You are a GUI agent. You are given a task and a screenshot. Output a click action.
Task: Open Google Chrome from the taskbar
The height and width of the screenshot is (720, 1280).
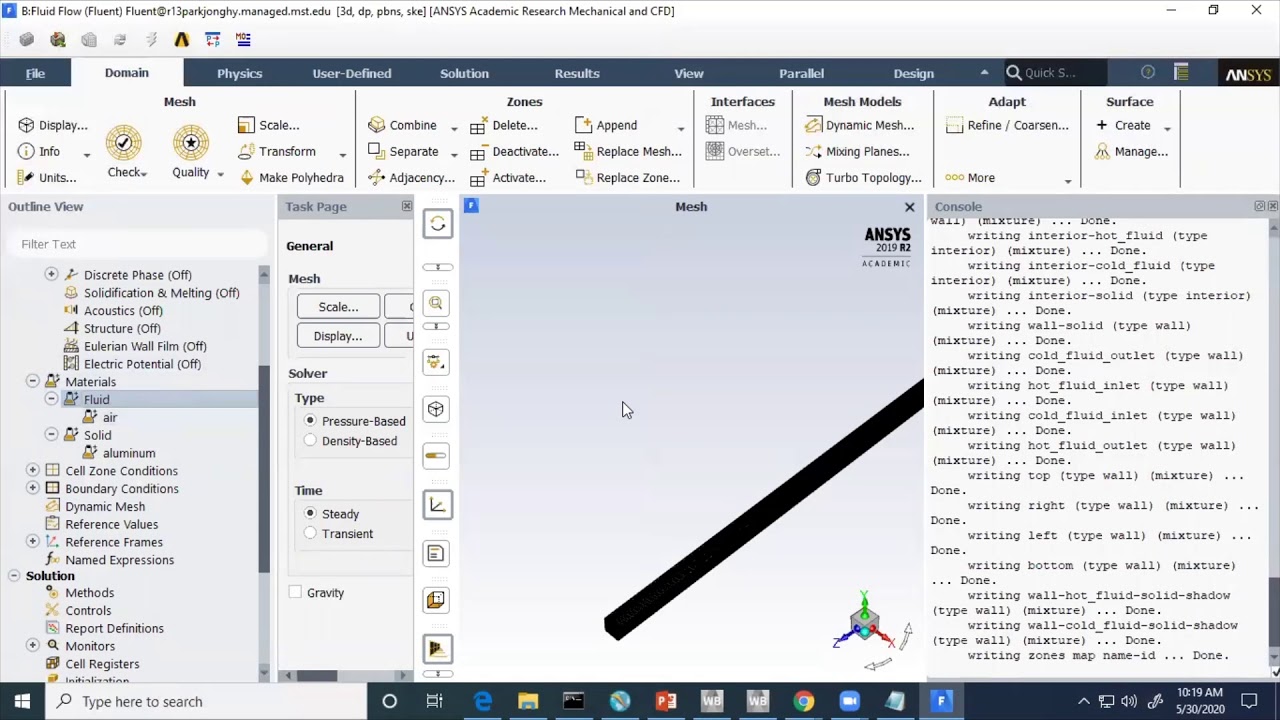pyautogui.click(x=803, y=701)
